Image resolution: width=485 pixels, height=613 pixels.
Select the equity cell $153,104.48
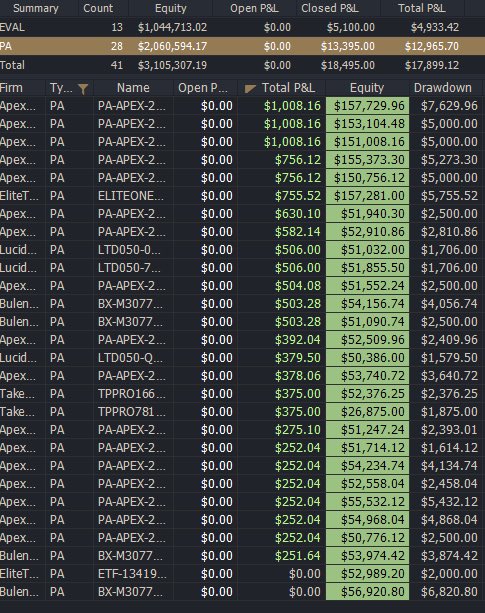(367, 124)
